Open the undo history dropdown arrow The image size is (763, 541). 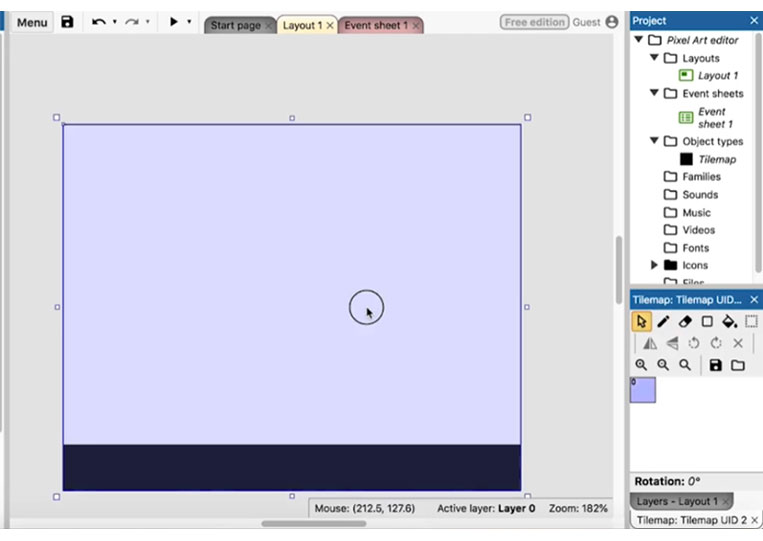pyautogui.click(x=115, y=22)
